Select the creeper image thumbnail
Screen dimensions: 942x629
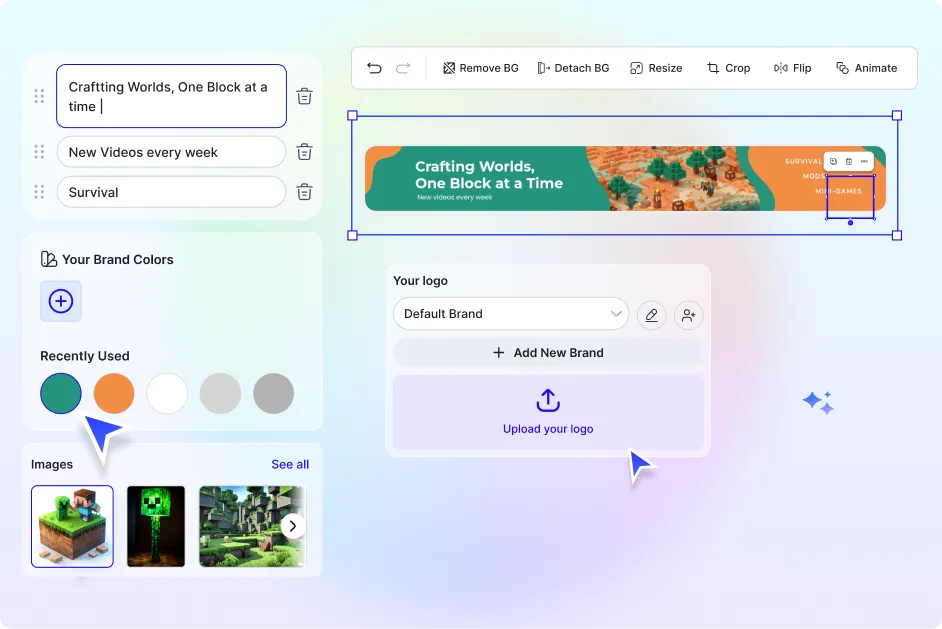(156, 526)
